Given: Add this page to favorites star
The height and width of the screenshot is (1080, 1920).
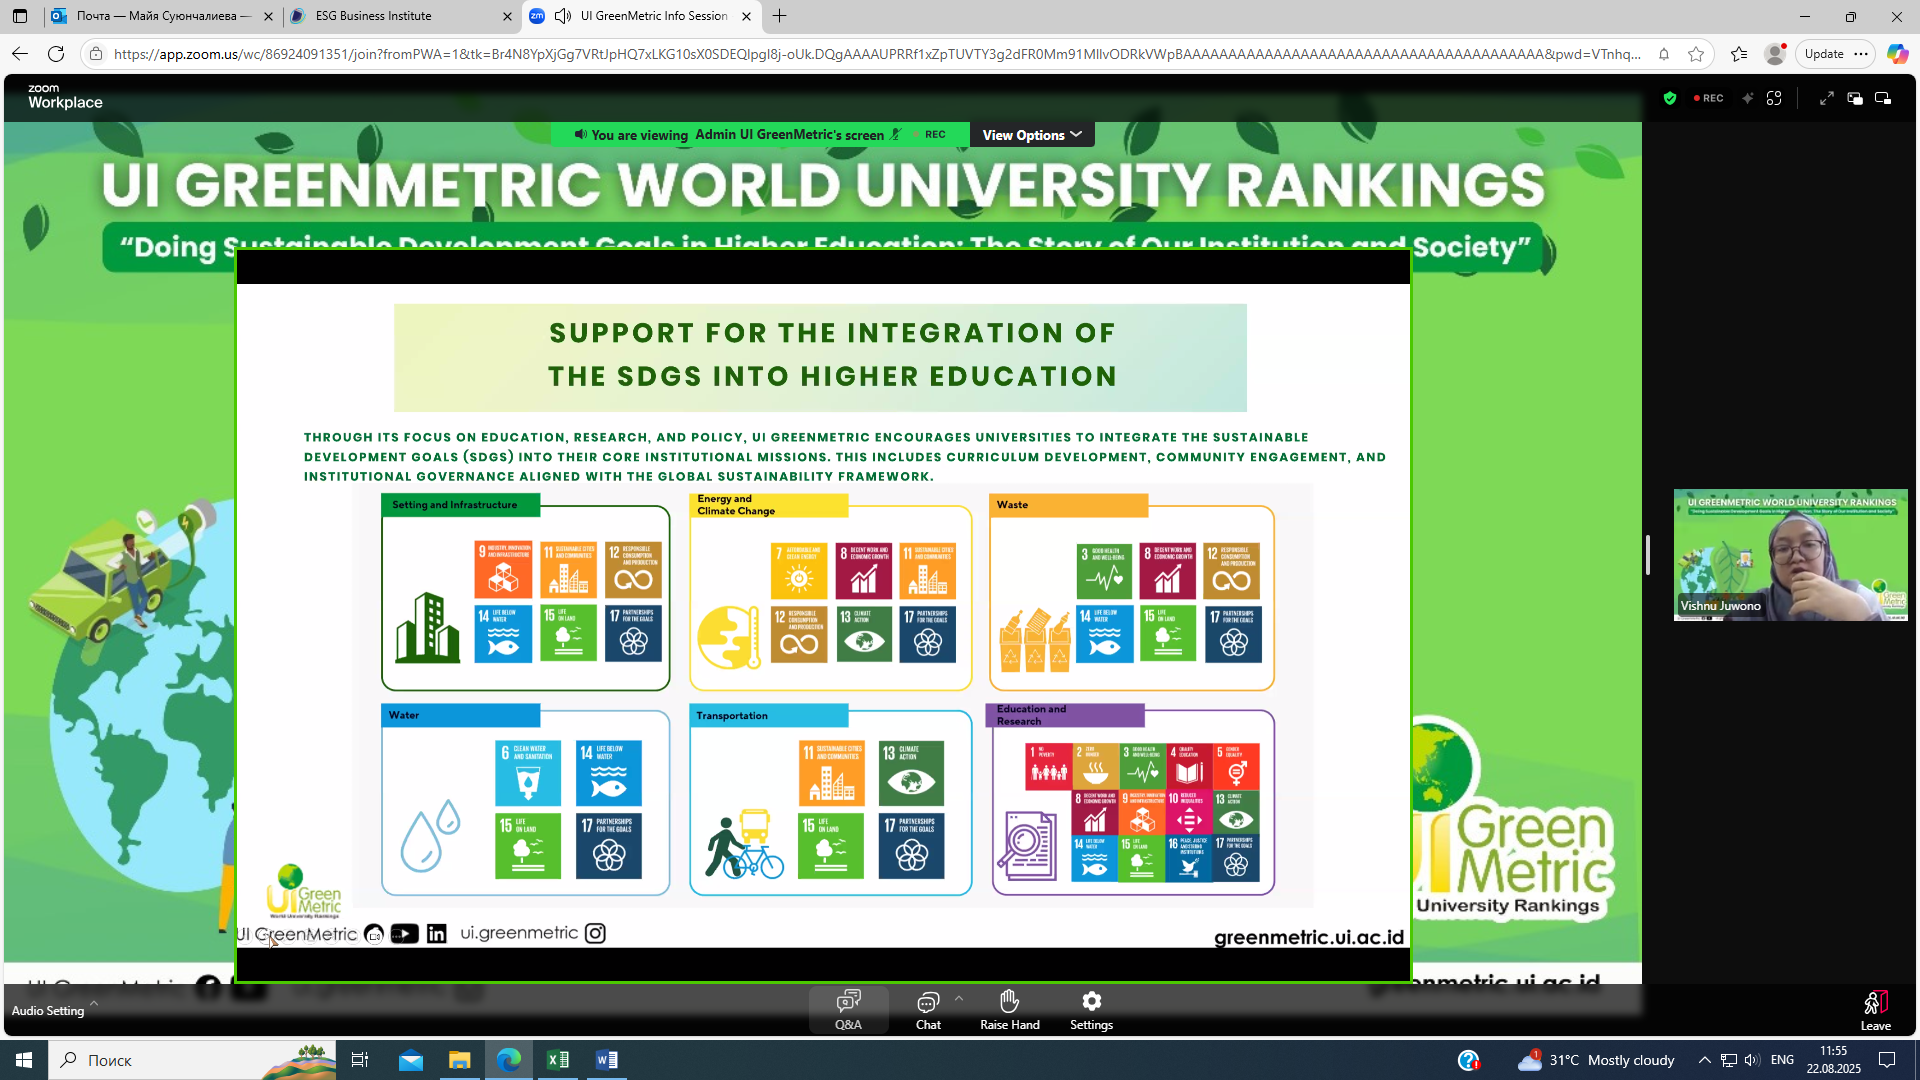Looking at the screenshot, I should pyautogui.click(x=1696, y=54).
